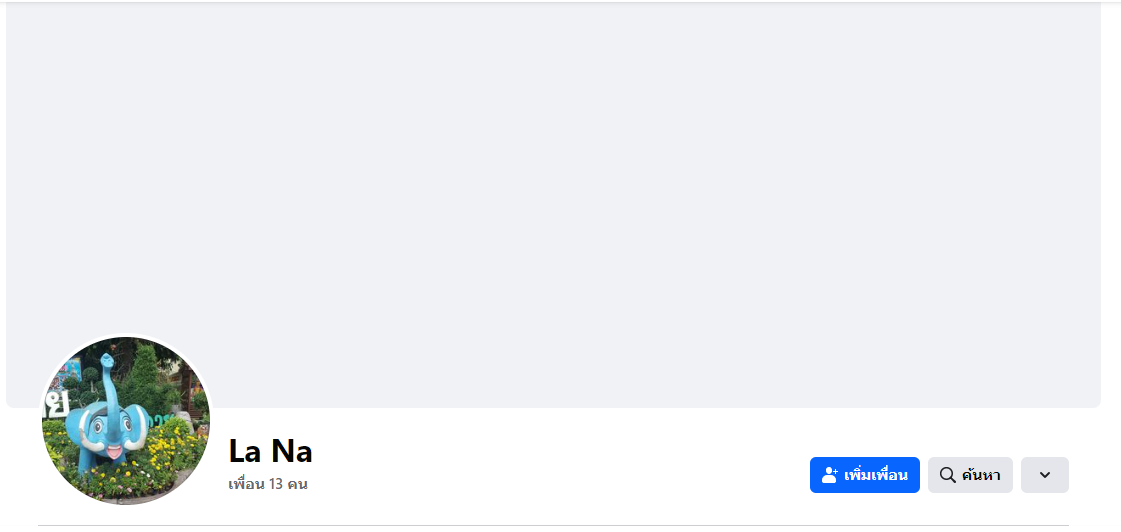This screenshot has height=532, width=1121.
Task: Click the number 13 in friends count
Action: click(x=277, y=484)
